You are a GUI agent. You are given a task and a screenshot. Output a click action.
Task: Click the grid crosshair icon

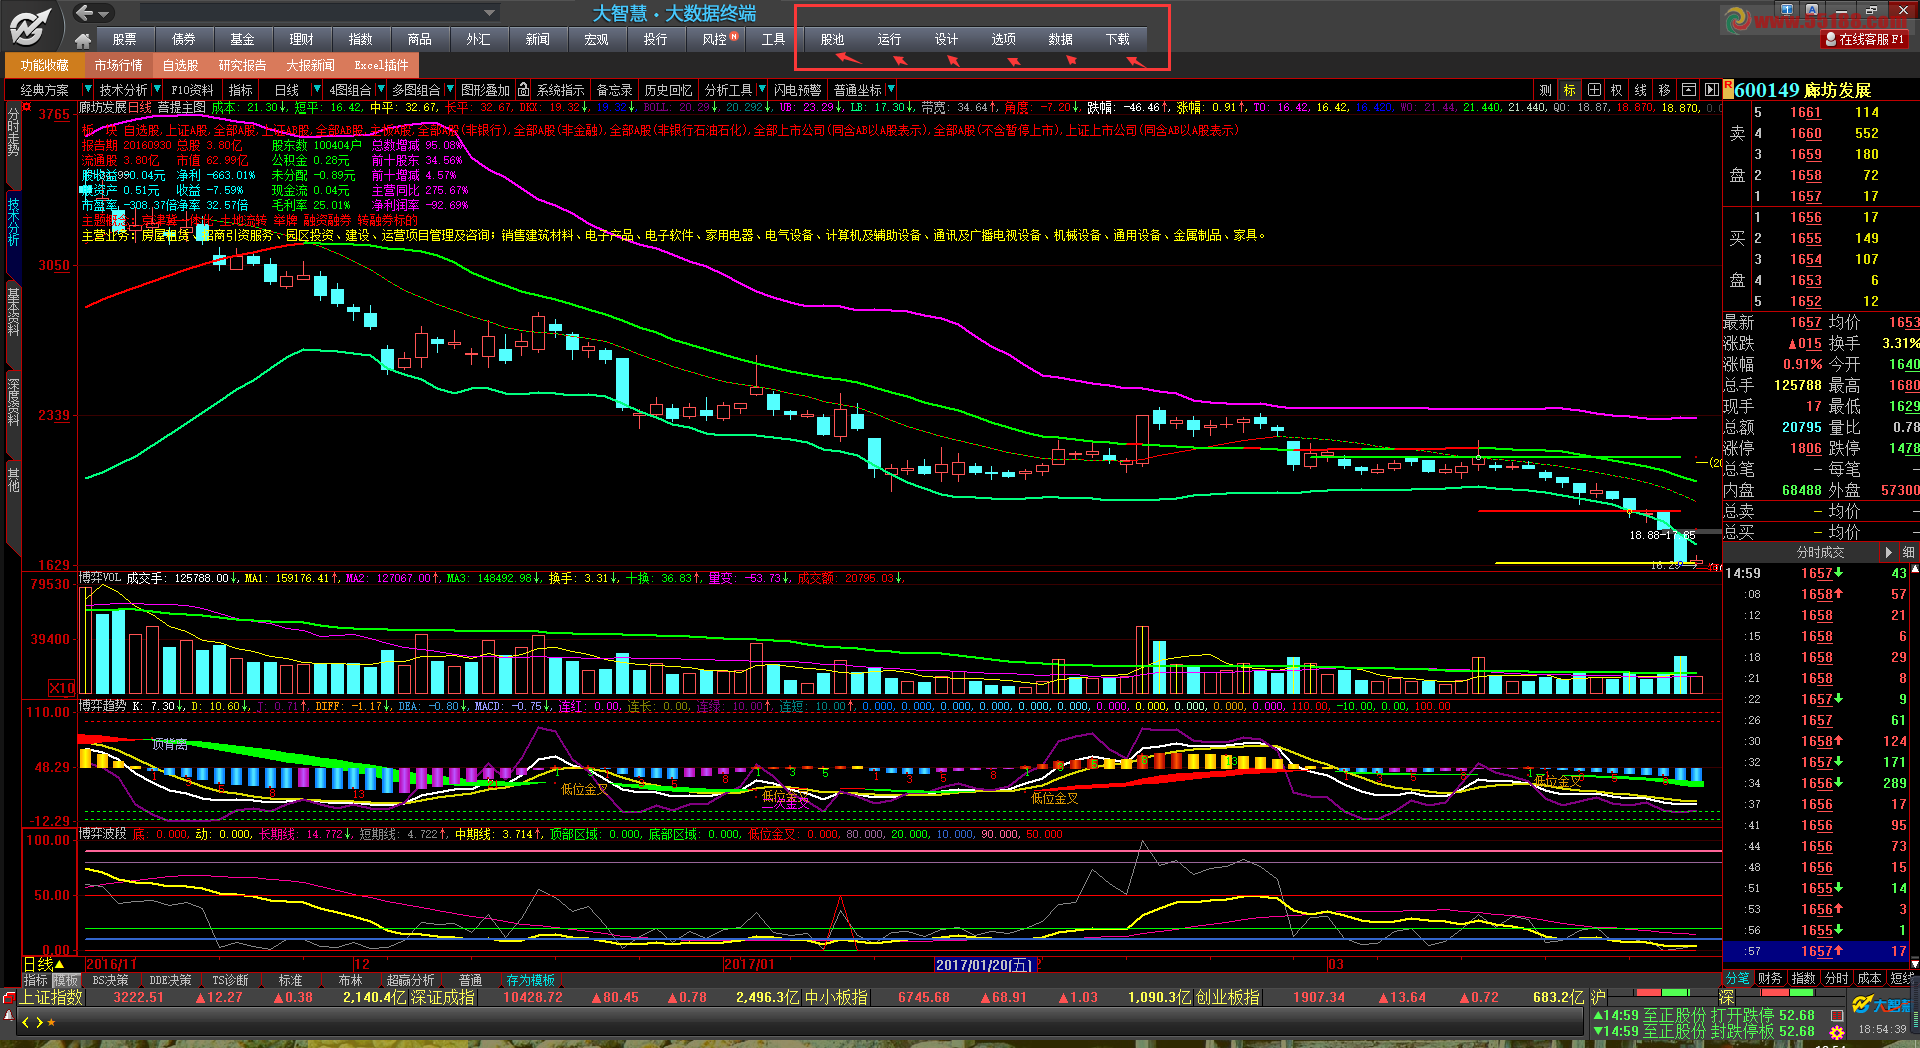[x=1594, y=90]
